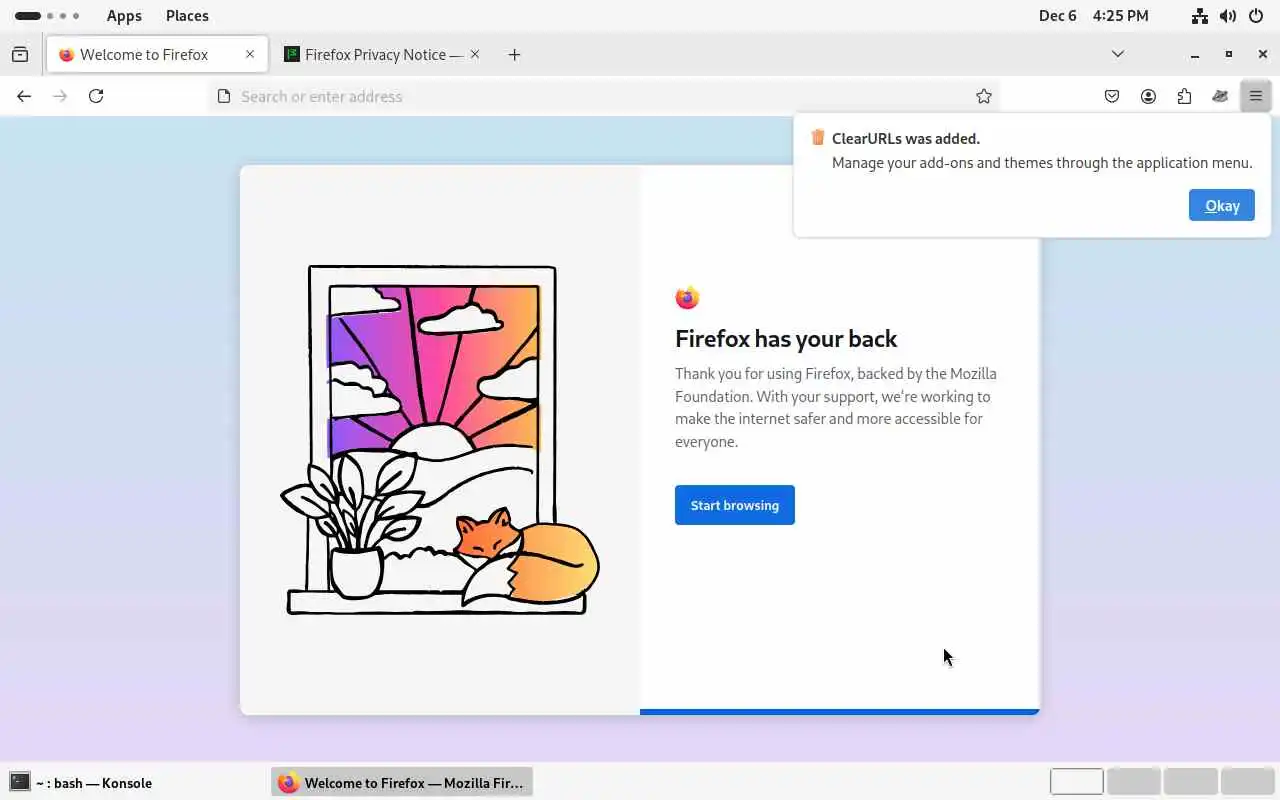The width and height of the screenshot is (1280, 800).
Task: Open the Places menu in top panel
Action: point(187,15)
